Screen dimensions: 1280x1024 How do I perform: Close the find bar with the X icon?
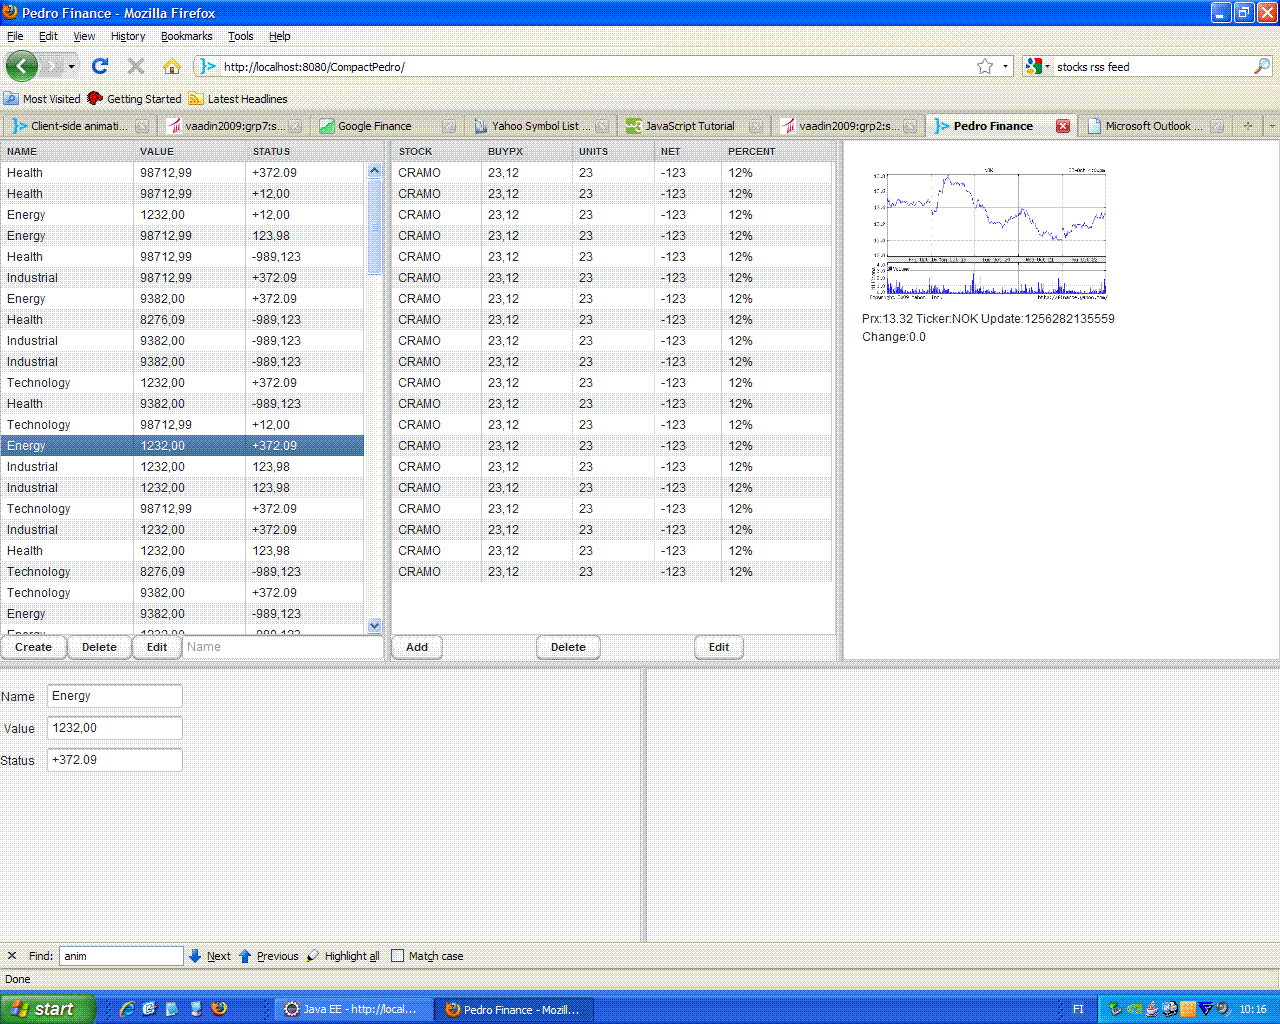tap(12, 956)
